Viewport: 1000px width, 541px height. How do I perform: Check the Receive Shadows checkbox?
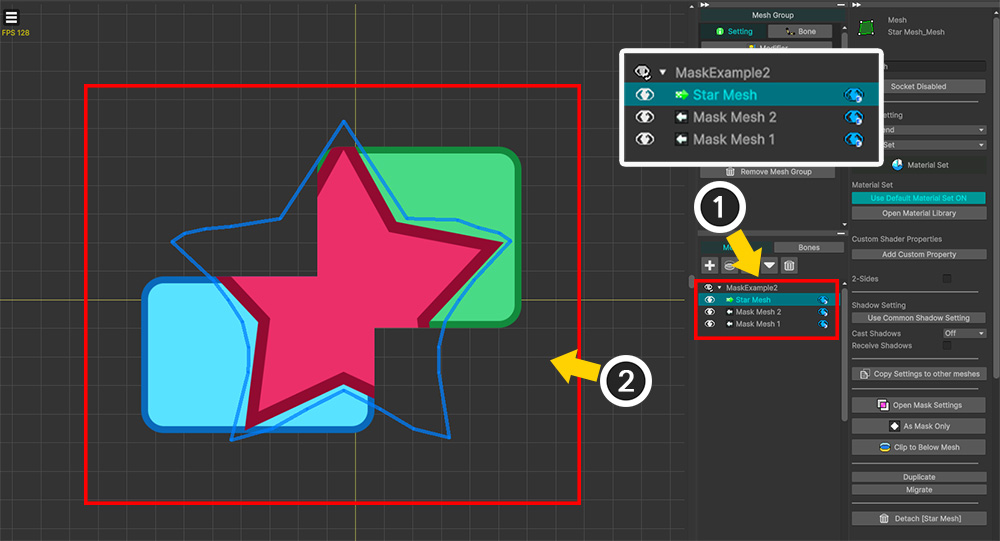[947, 345]
